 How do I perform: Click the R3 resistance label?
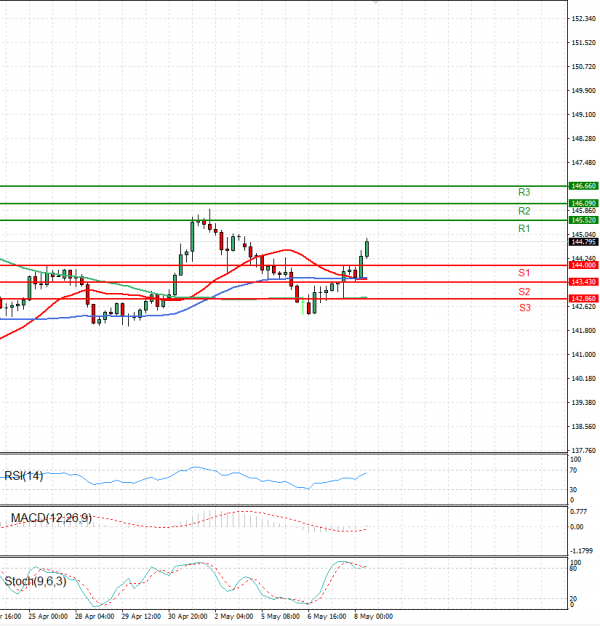(524, 192)
